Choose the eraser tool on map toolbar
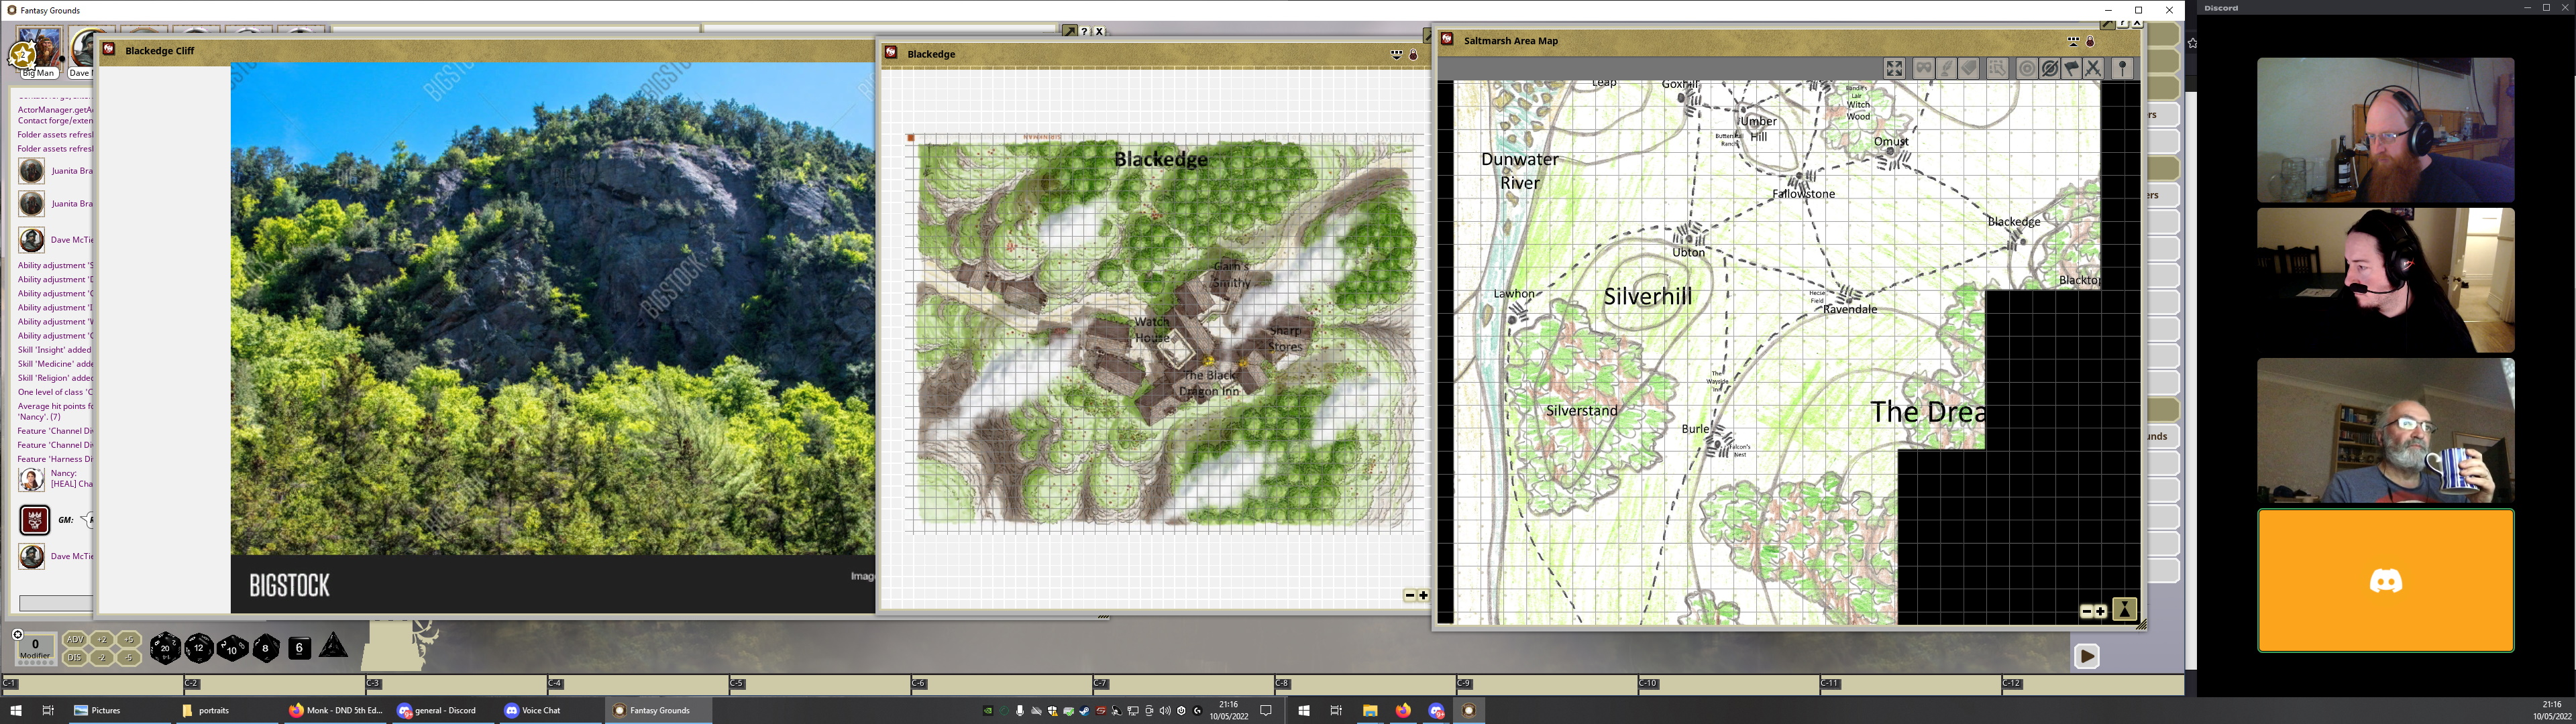The height and width of the screenshot is (724, 2576). tap(1969, 68)
